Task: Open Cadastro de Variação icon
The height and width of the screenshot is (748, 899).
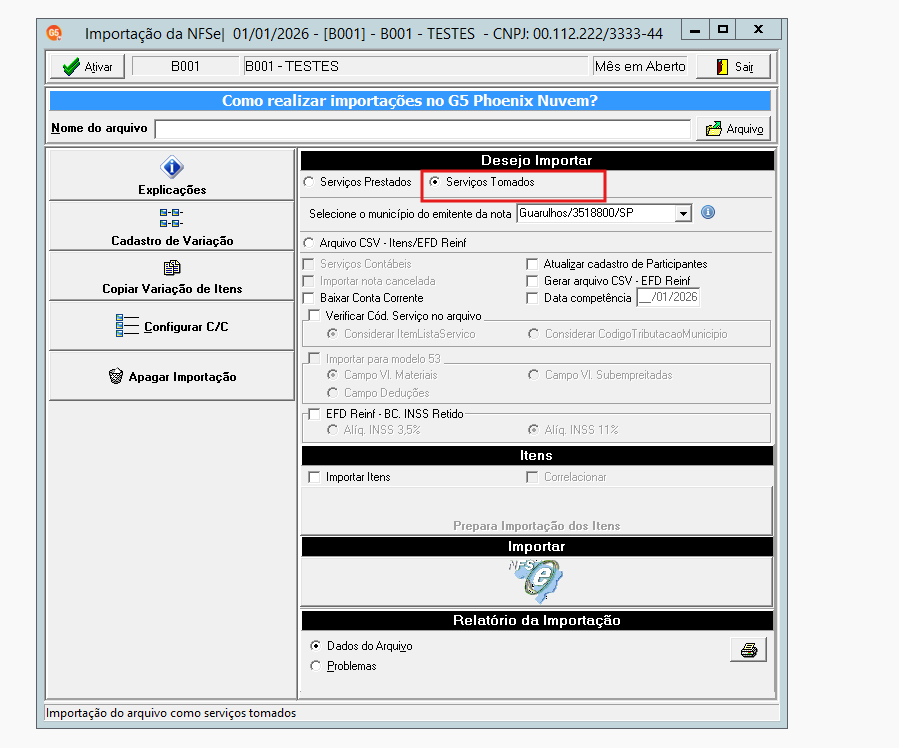Action: (171, 218)
